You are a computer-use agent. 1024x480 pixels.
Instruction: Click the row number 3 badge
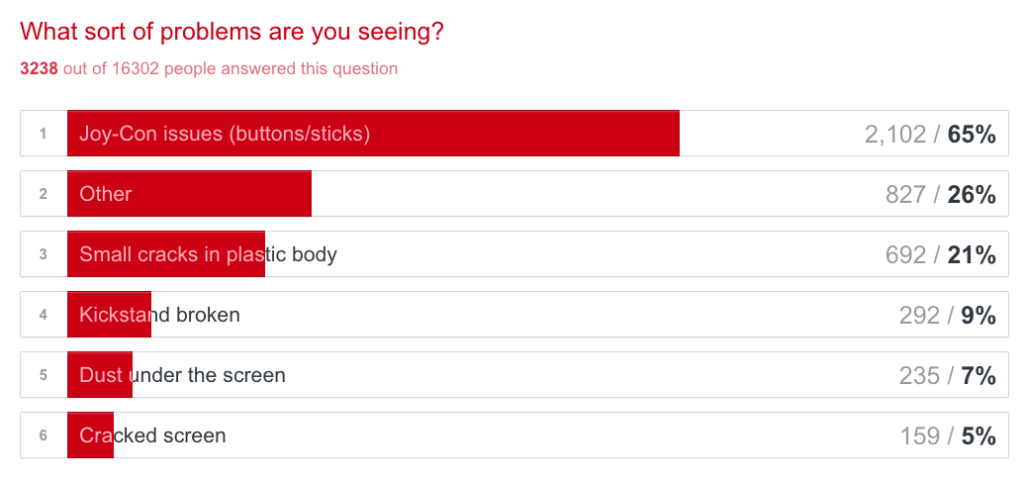coord(43,254)
